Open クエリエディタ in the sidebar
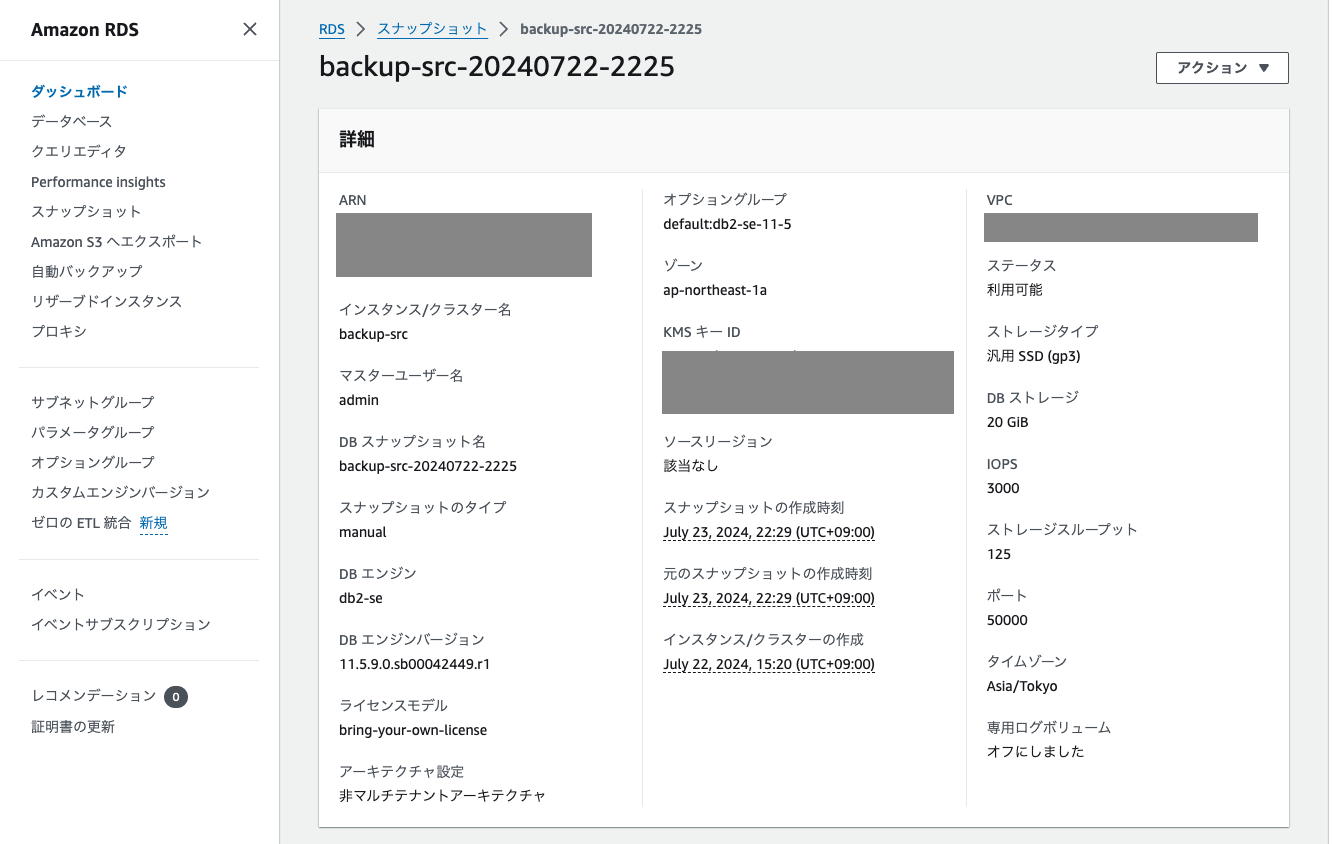Viewport: 1332px width, 844px height. tap(79, 151)
